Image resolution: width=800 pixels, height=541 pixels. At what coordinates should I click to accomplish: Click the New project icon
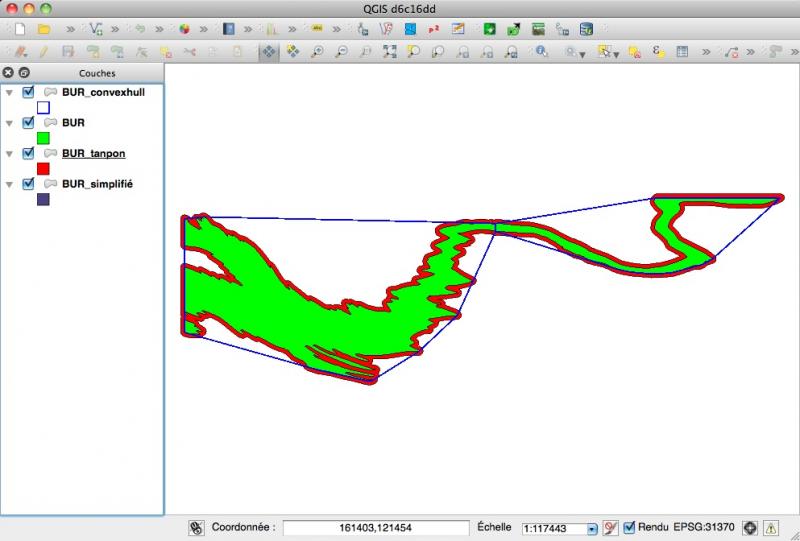click(18, 29)
